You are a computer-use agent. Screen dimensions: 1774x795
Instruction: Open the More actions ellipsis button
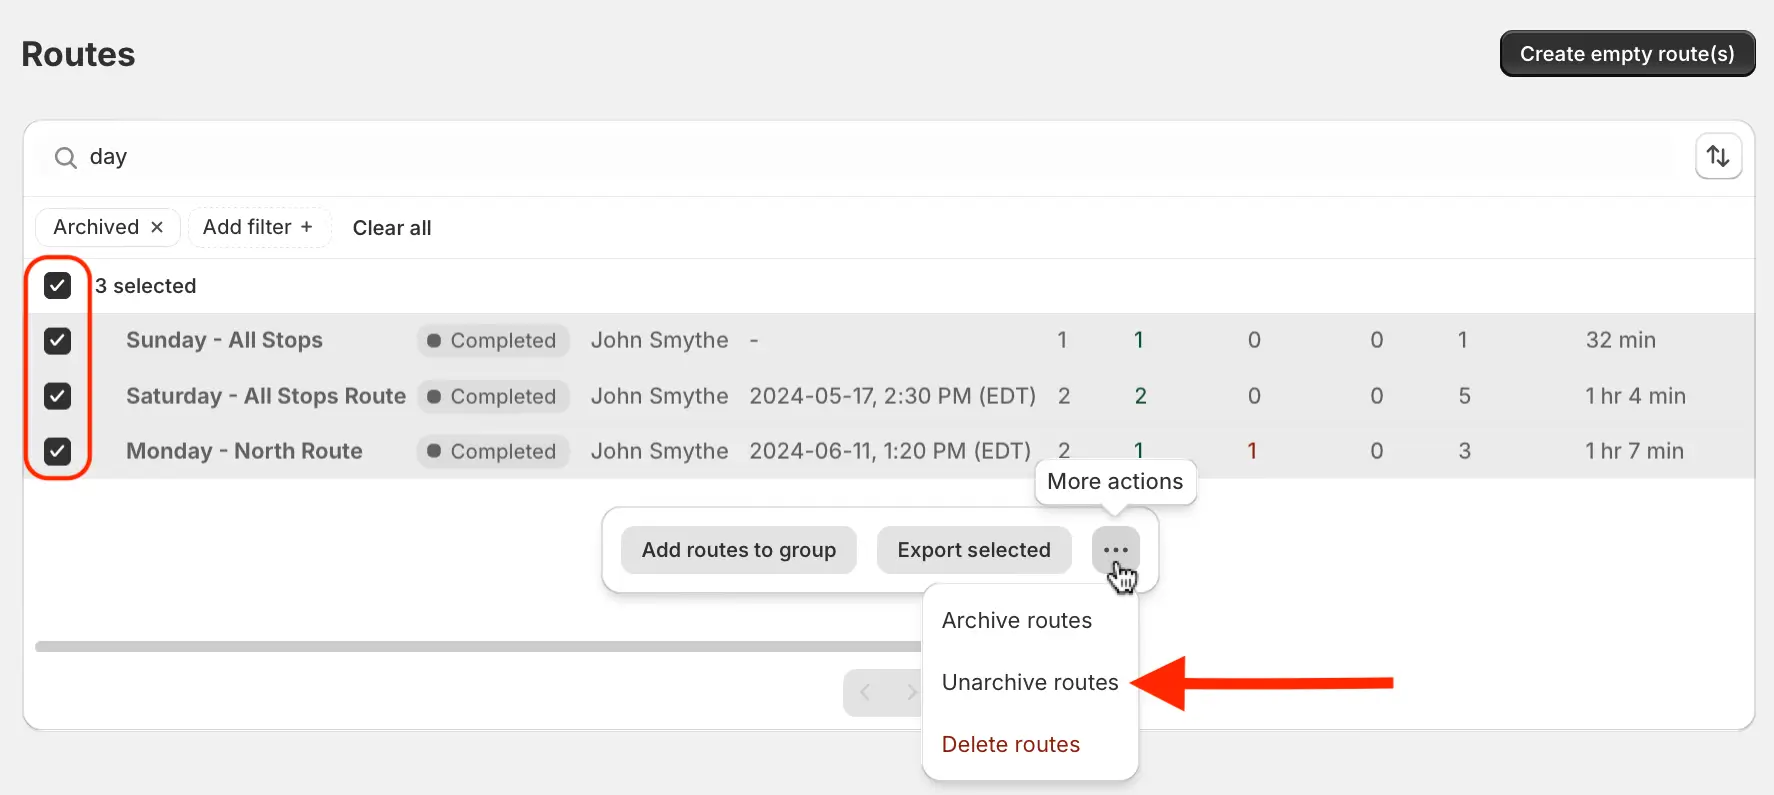click(x=1115, y=550)
